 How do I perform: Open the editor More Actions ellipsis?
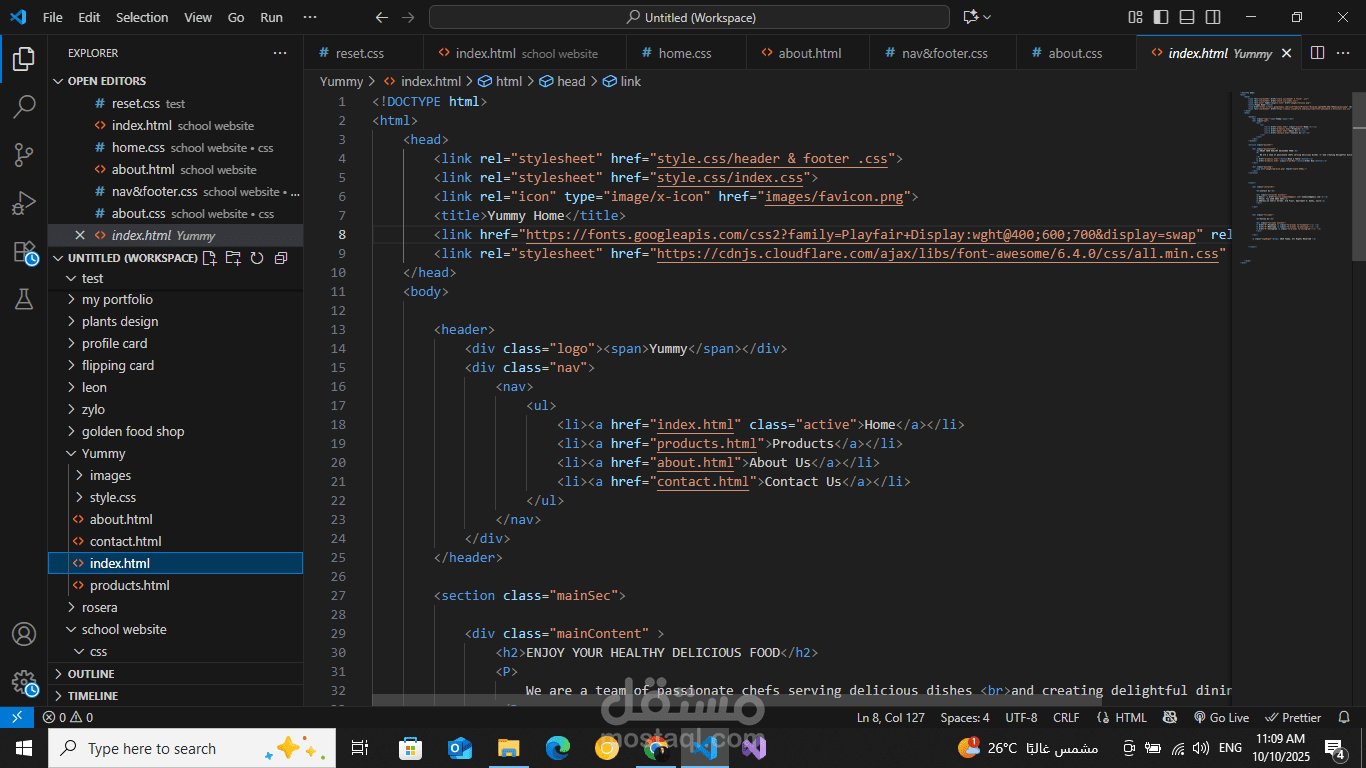click(x=1345, y=53)
